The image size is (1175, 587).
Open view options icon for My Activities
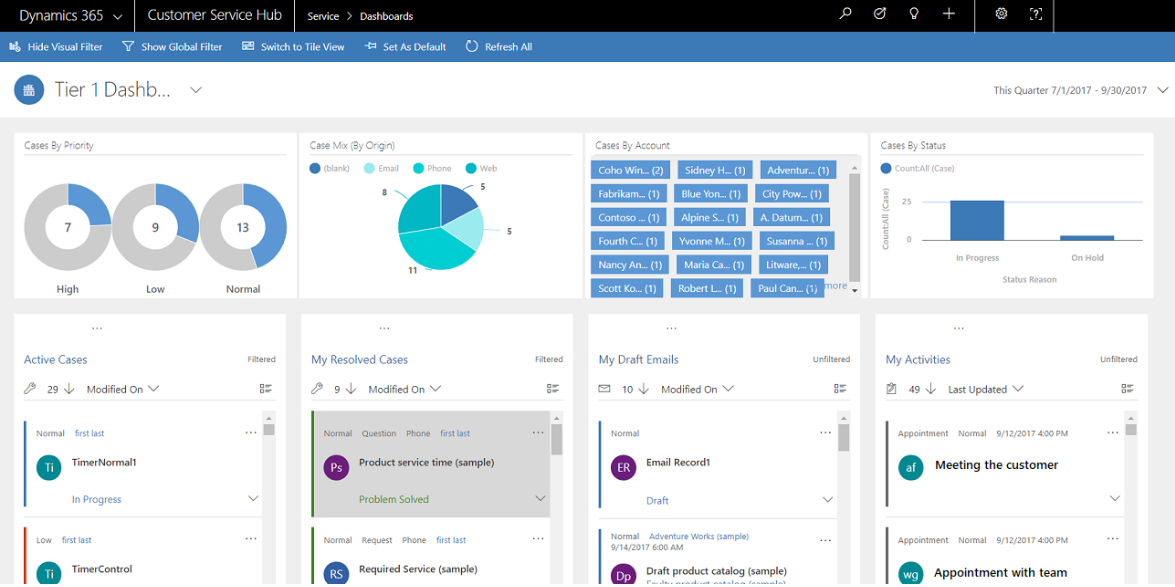pos(1129,388)
